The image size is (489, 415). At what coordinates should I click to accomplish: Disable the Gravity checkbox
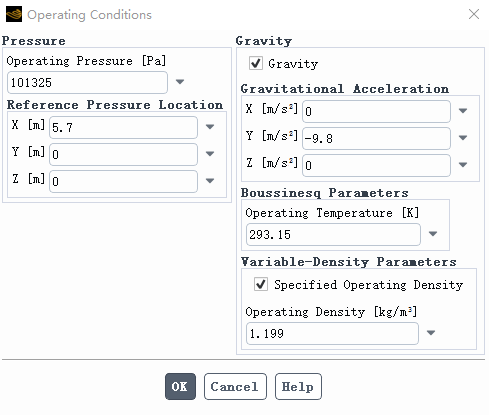256,63
